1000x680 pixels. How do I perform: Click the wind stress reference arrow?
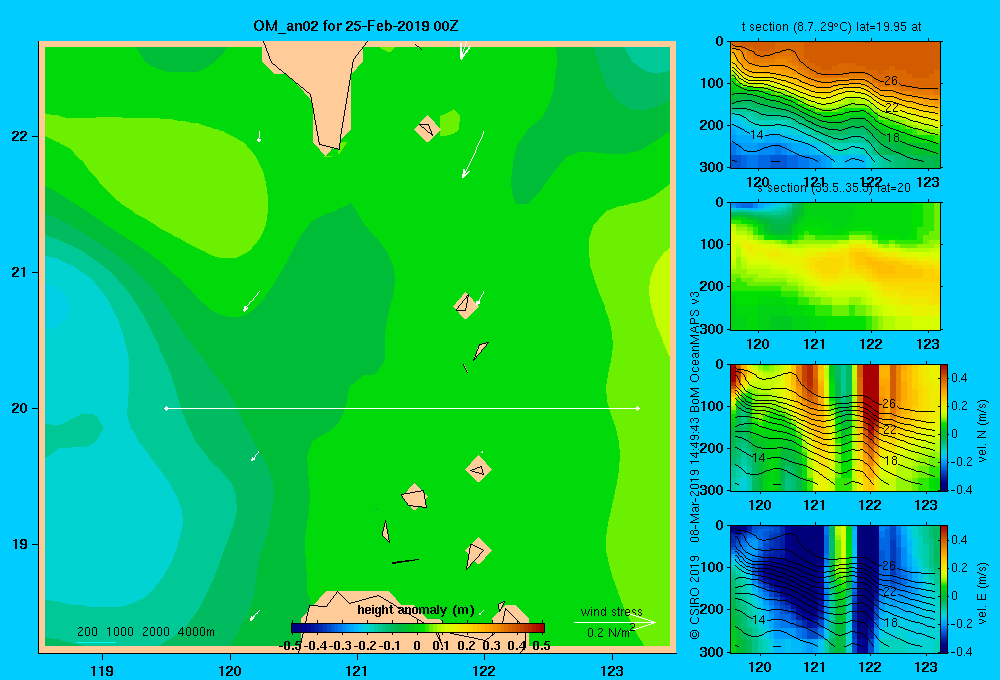615,622
